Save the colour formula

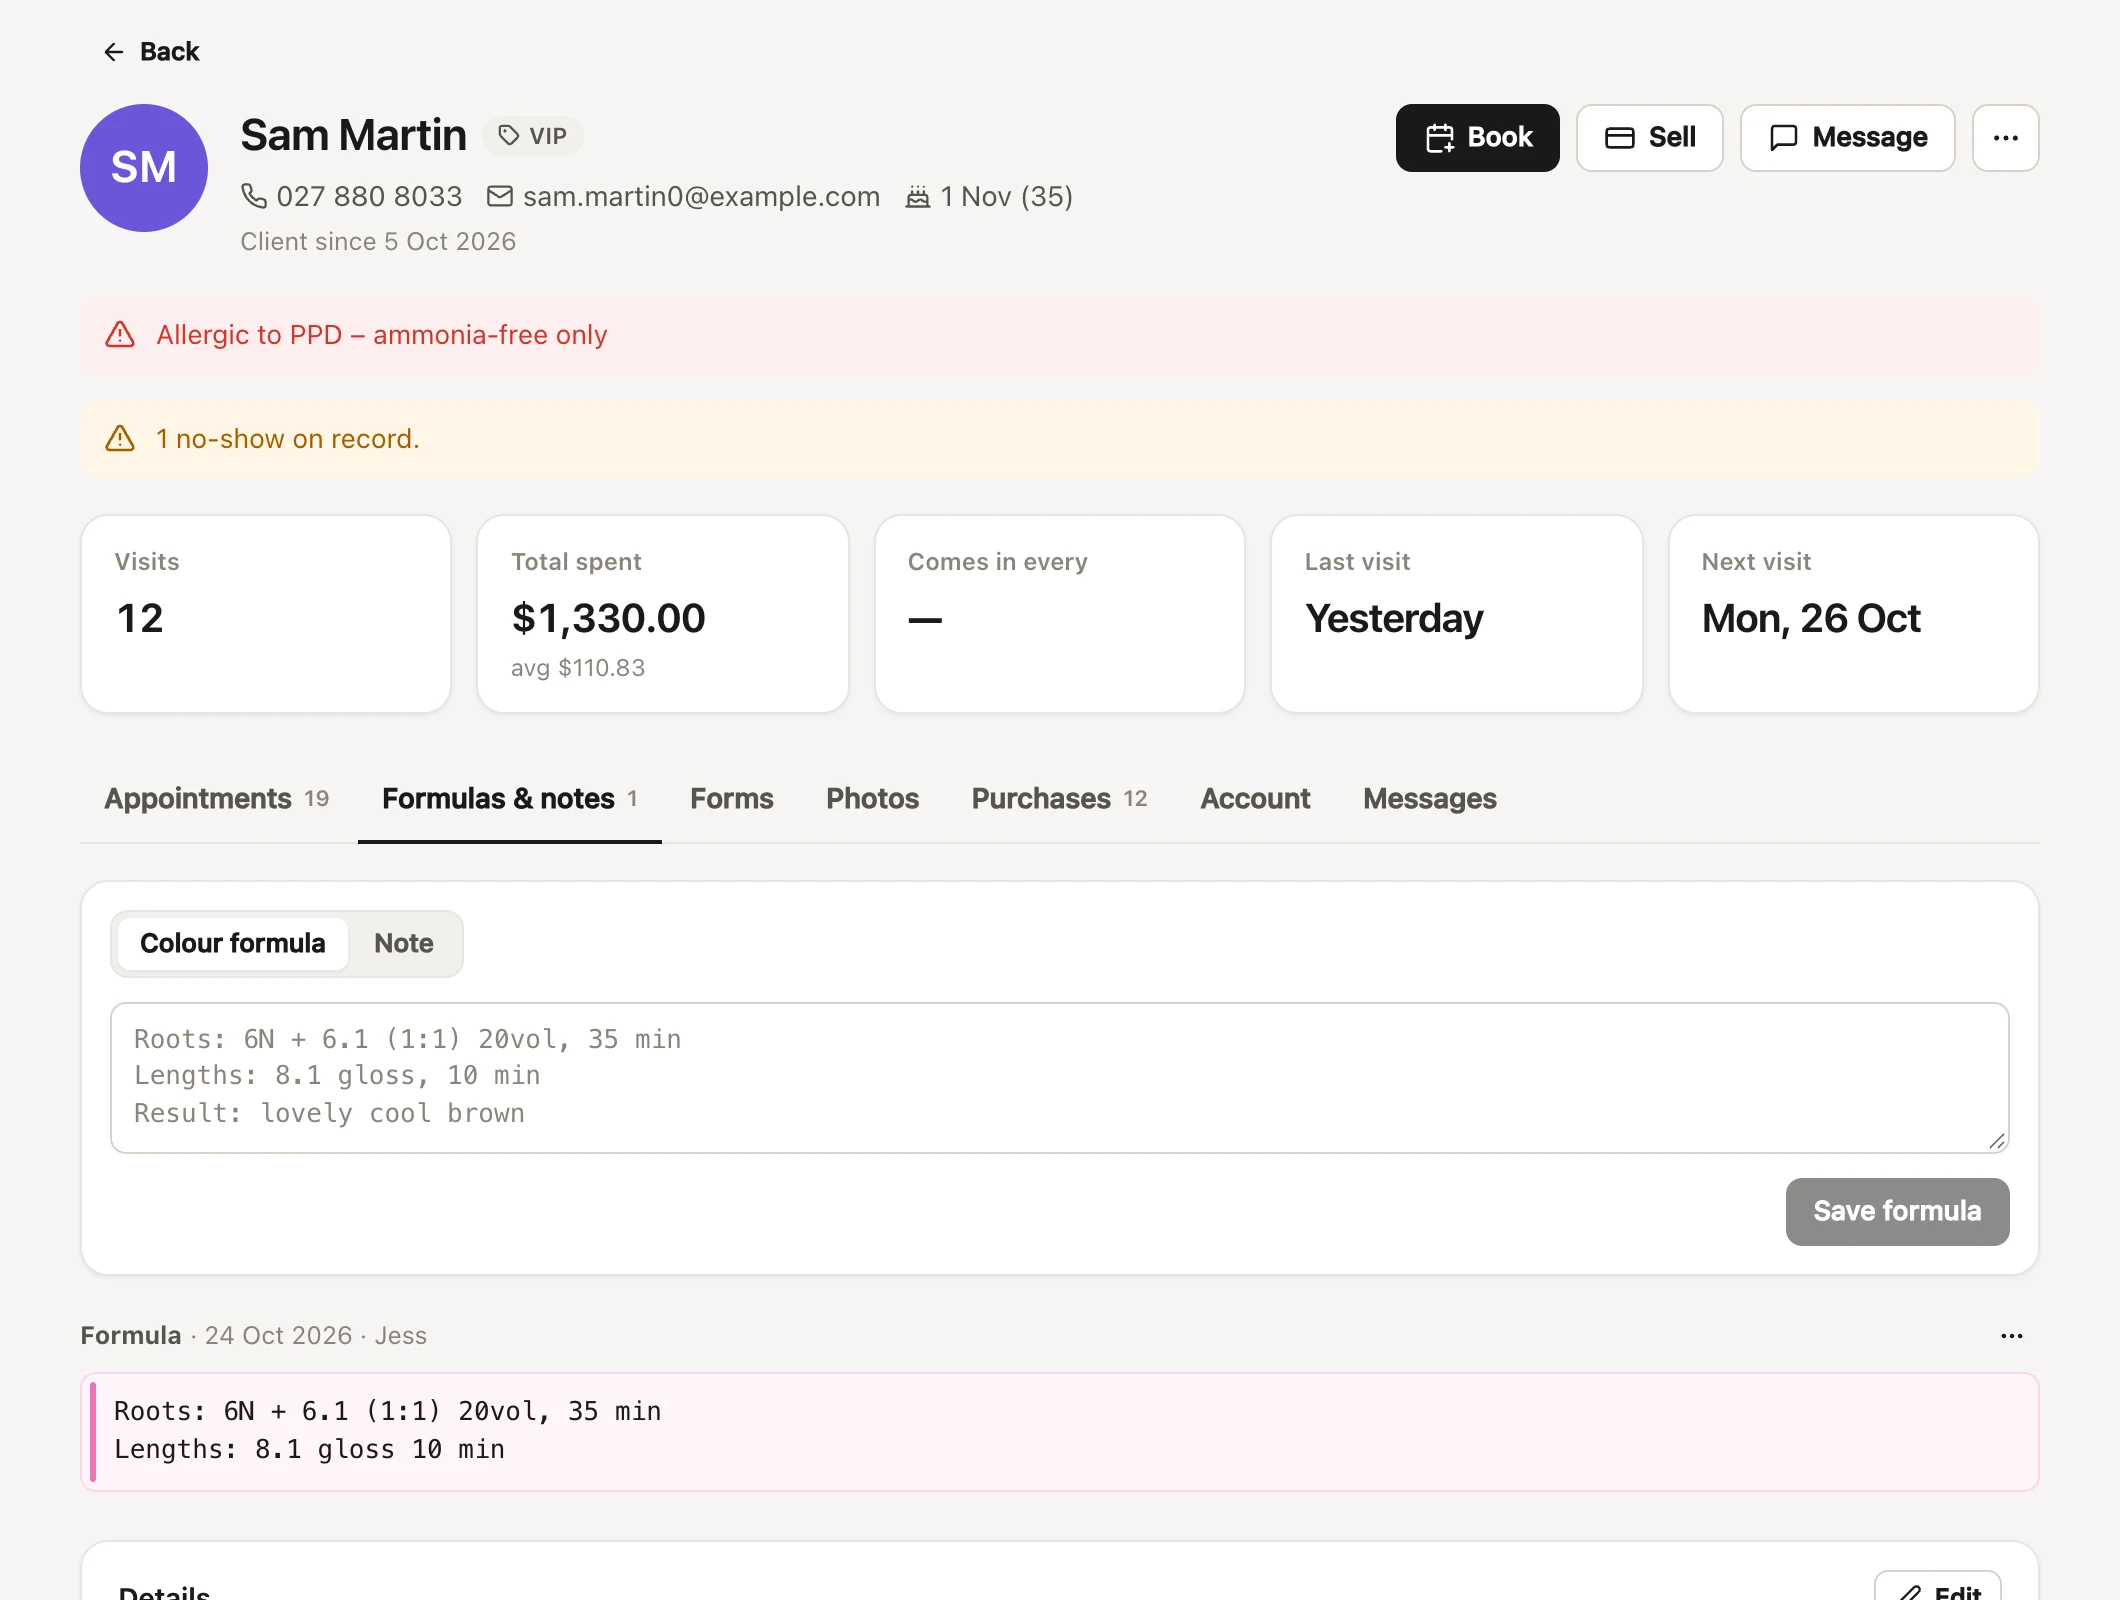1898,1212
